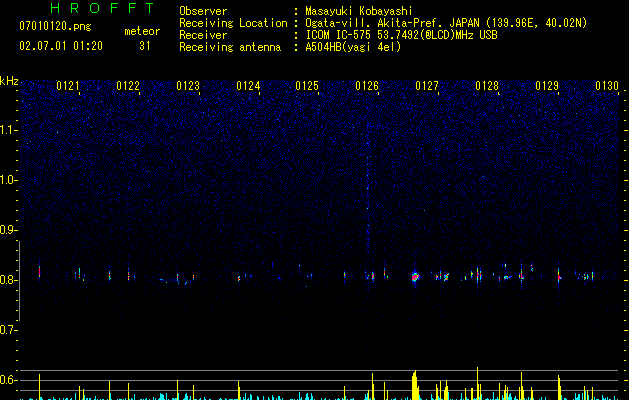Click the large bright meteor echo before 0127
The height and width of the screenshot is (400, 629).
415,277
